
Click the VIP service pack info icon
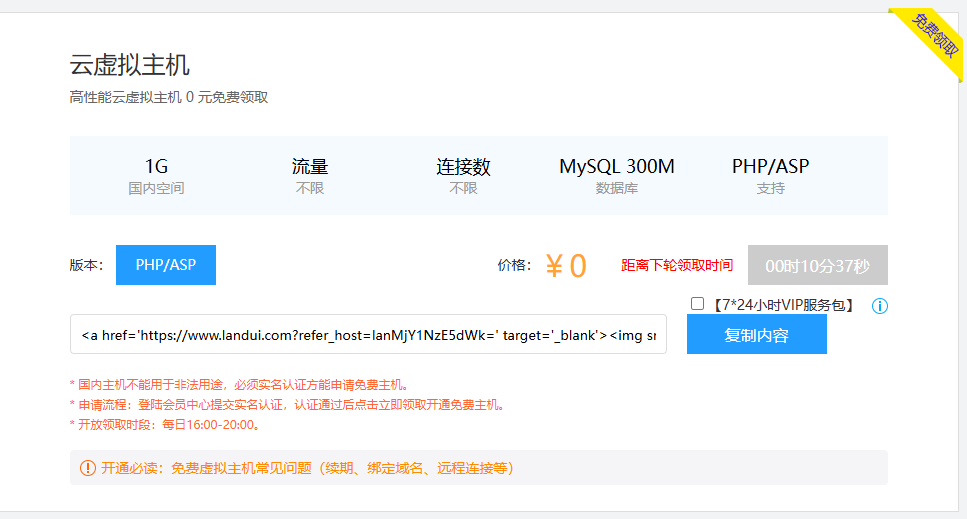click(x=879, y=306)
